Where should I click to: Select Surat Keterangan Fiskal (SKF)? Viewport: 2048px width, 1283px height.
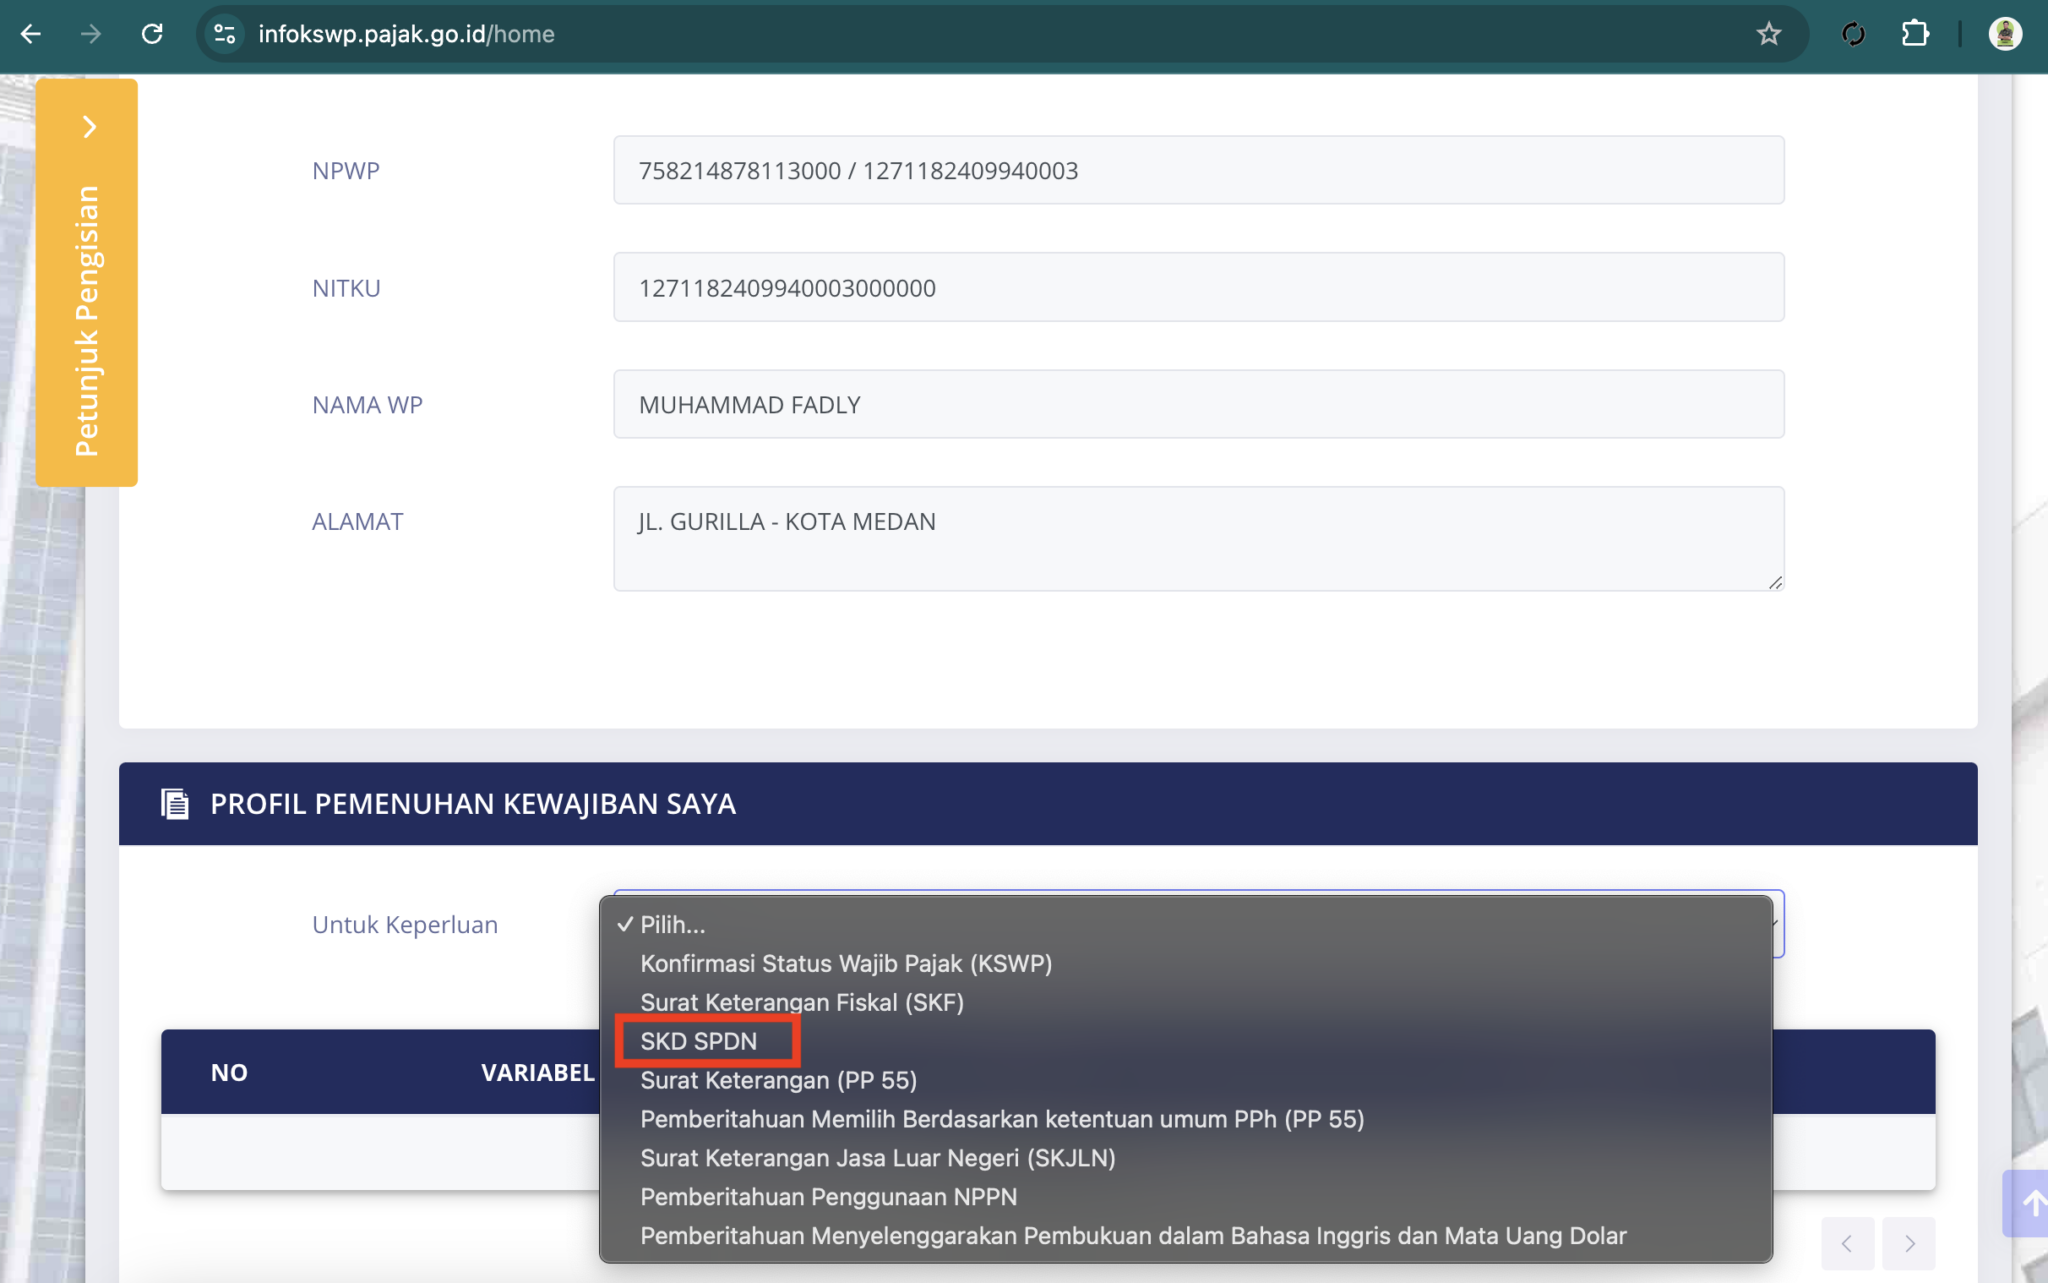coord(801,1002)
